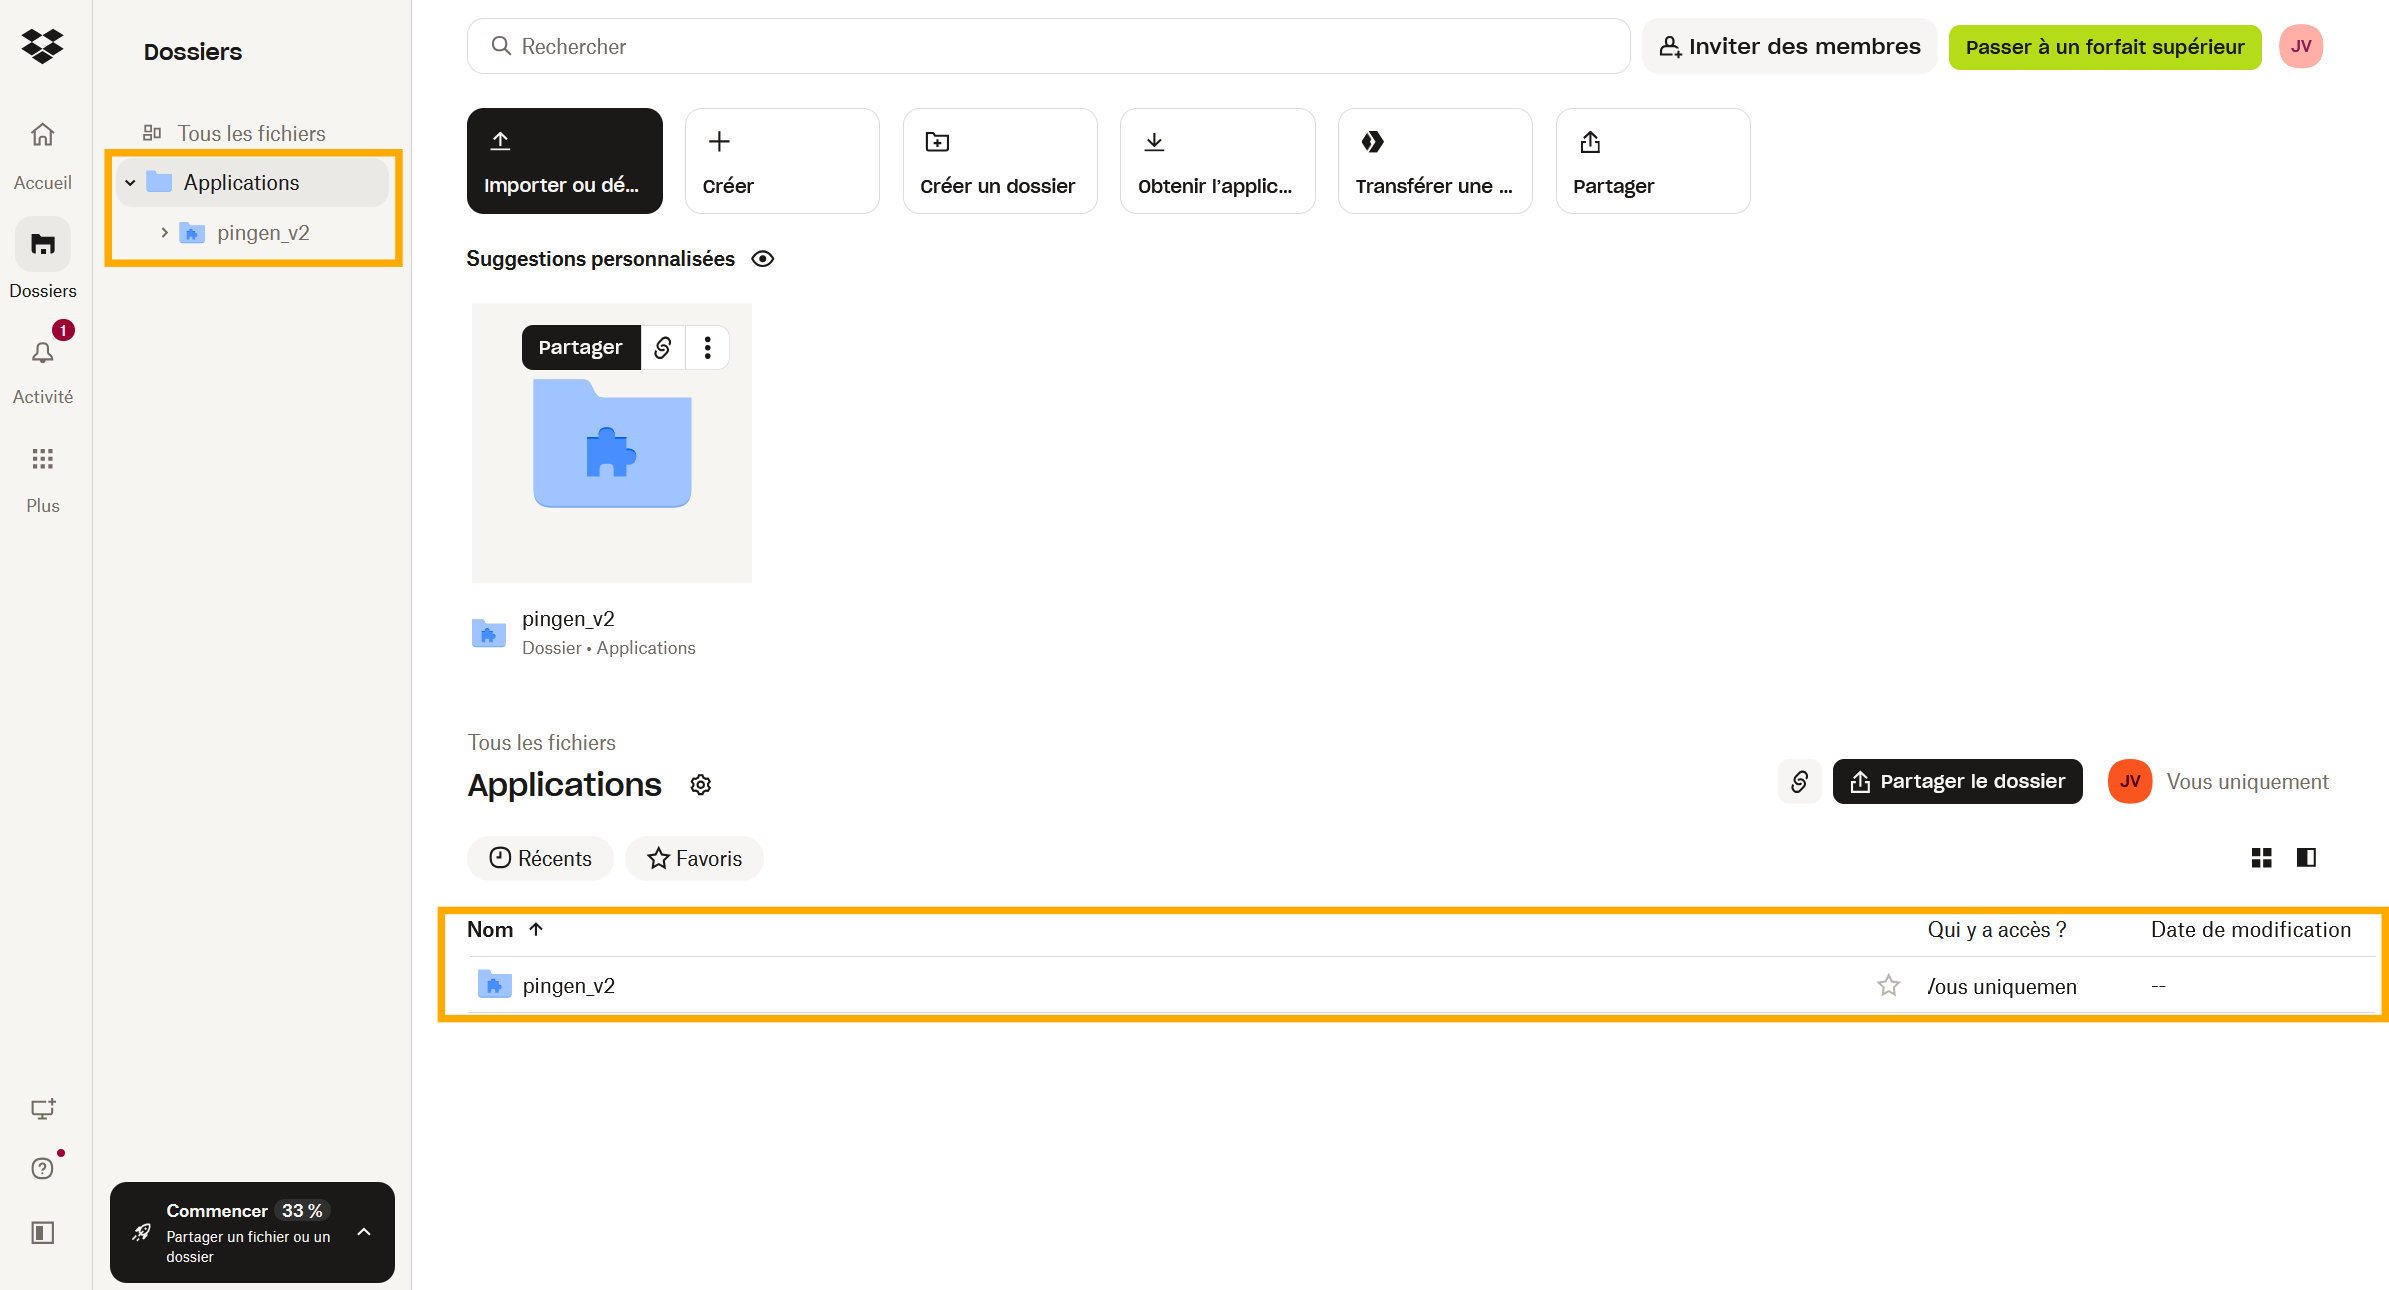
Task: Open Applications folder settings gear
Action: [701, 785]
